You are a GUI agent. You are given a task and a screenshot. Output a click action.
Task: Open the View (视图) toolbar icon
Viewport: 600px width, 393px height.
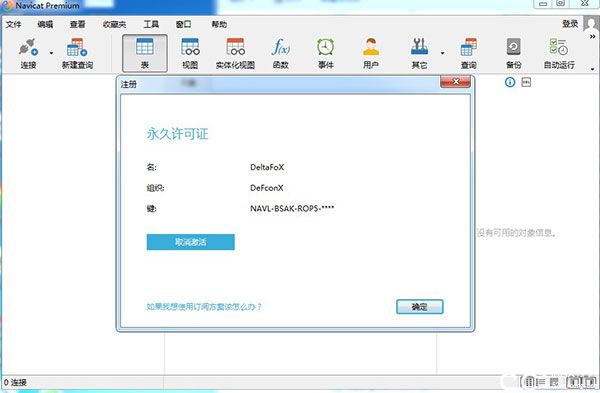click(x=190, y=53)
